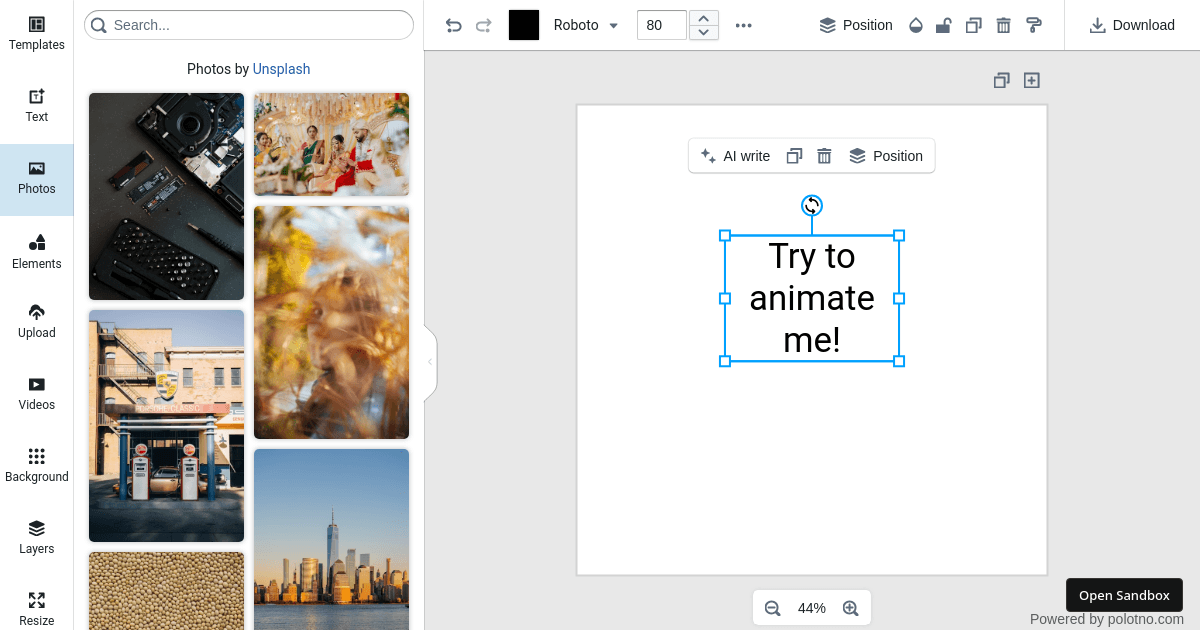Click the Download button
This screenshot has width=1200, height=630.
1131,25
